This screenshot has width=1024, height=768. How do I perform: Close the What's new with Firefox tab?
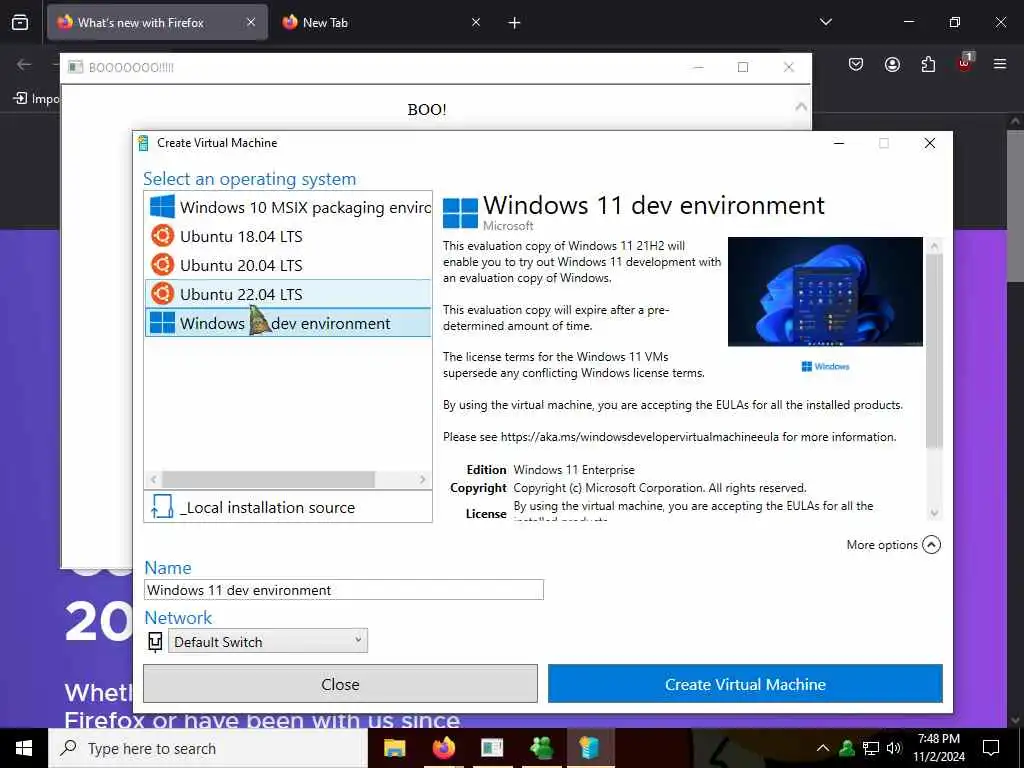click(x=251, y=22)
